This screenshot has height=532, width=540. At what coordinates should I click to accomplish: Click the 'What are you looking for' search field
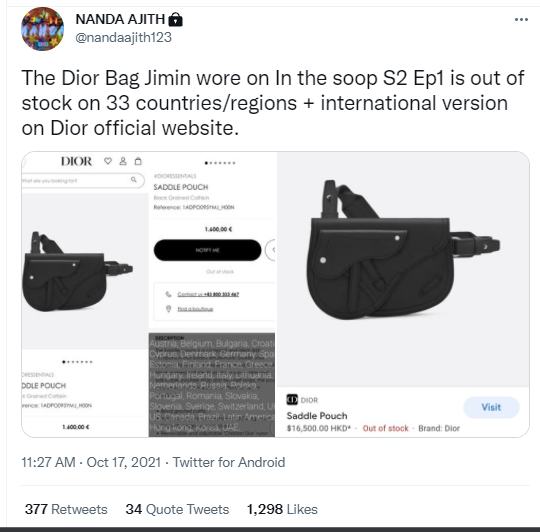[83, 180]
